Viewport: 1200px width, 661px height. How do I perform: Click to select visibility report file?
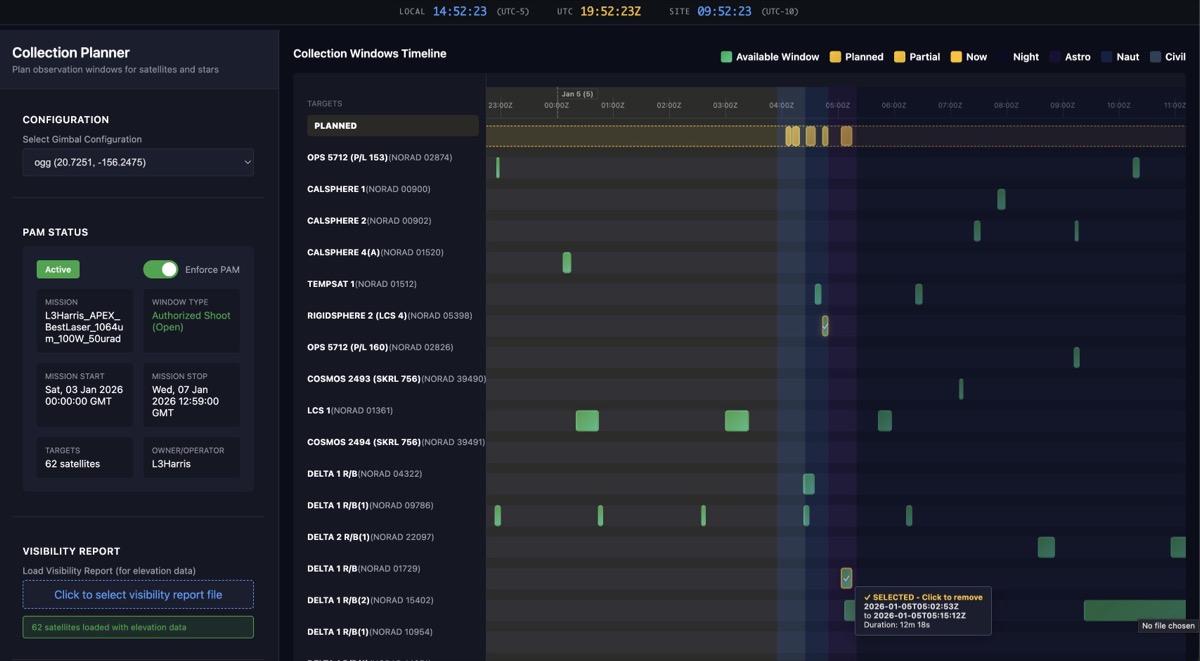tap(138, 594)
